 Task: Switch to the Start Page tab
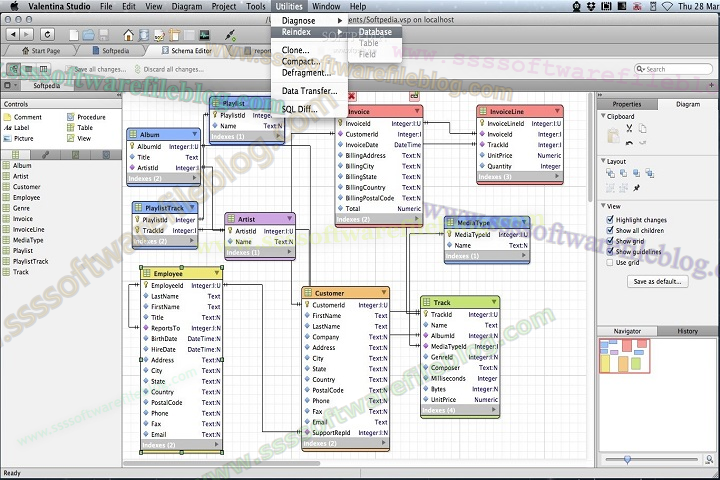(x=41, y=51)
